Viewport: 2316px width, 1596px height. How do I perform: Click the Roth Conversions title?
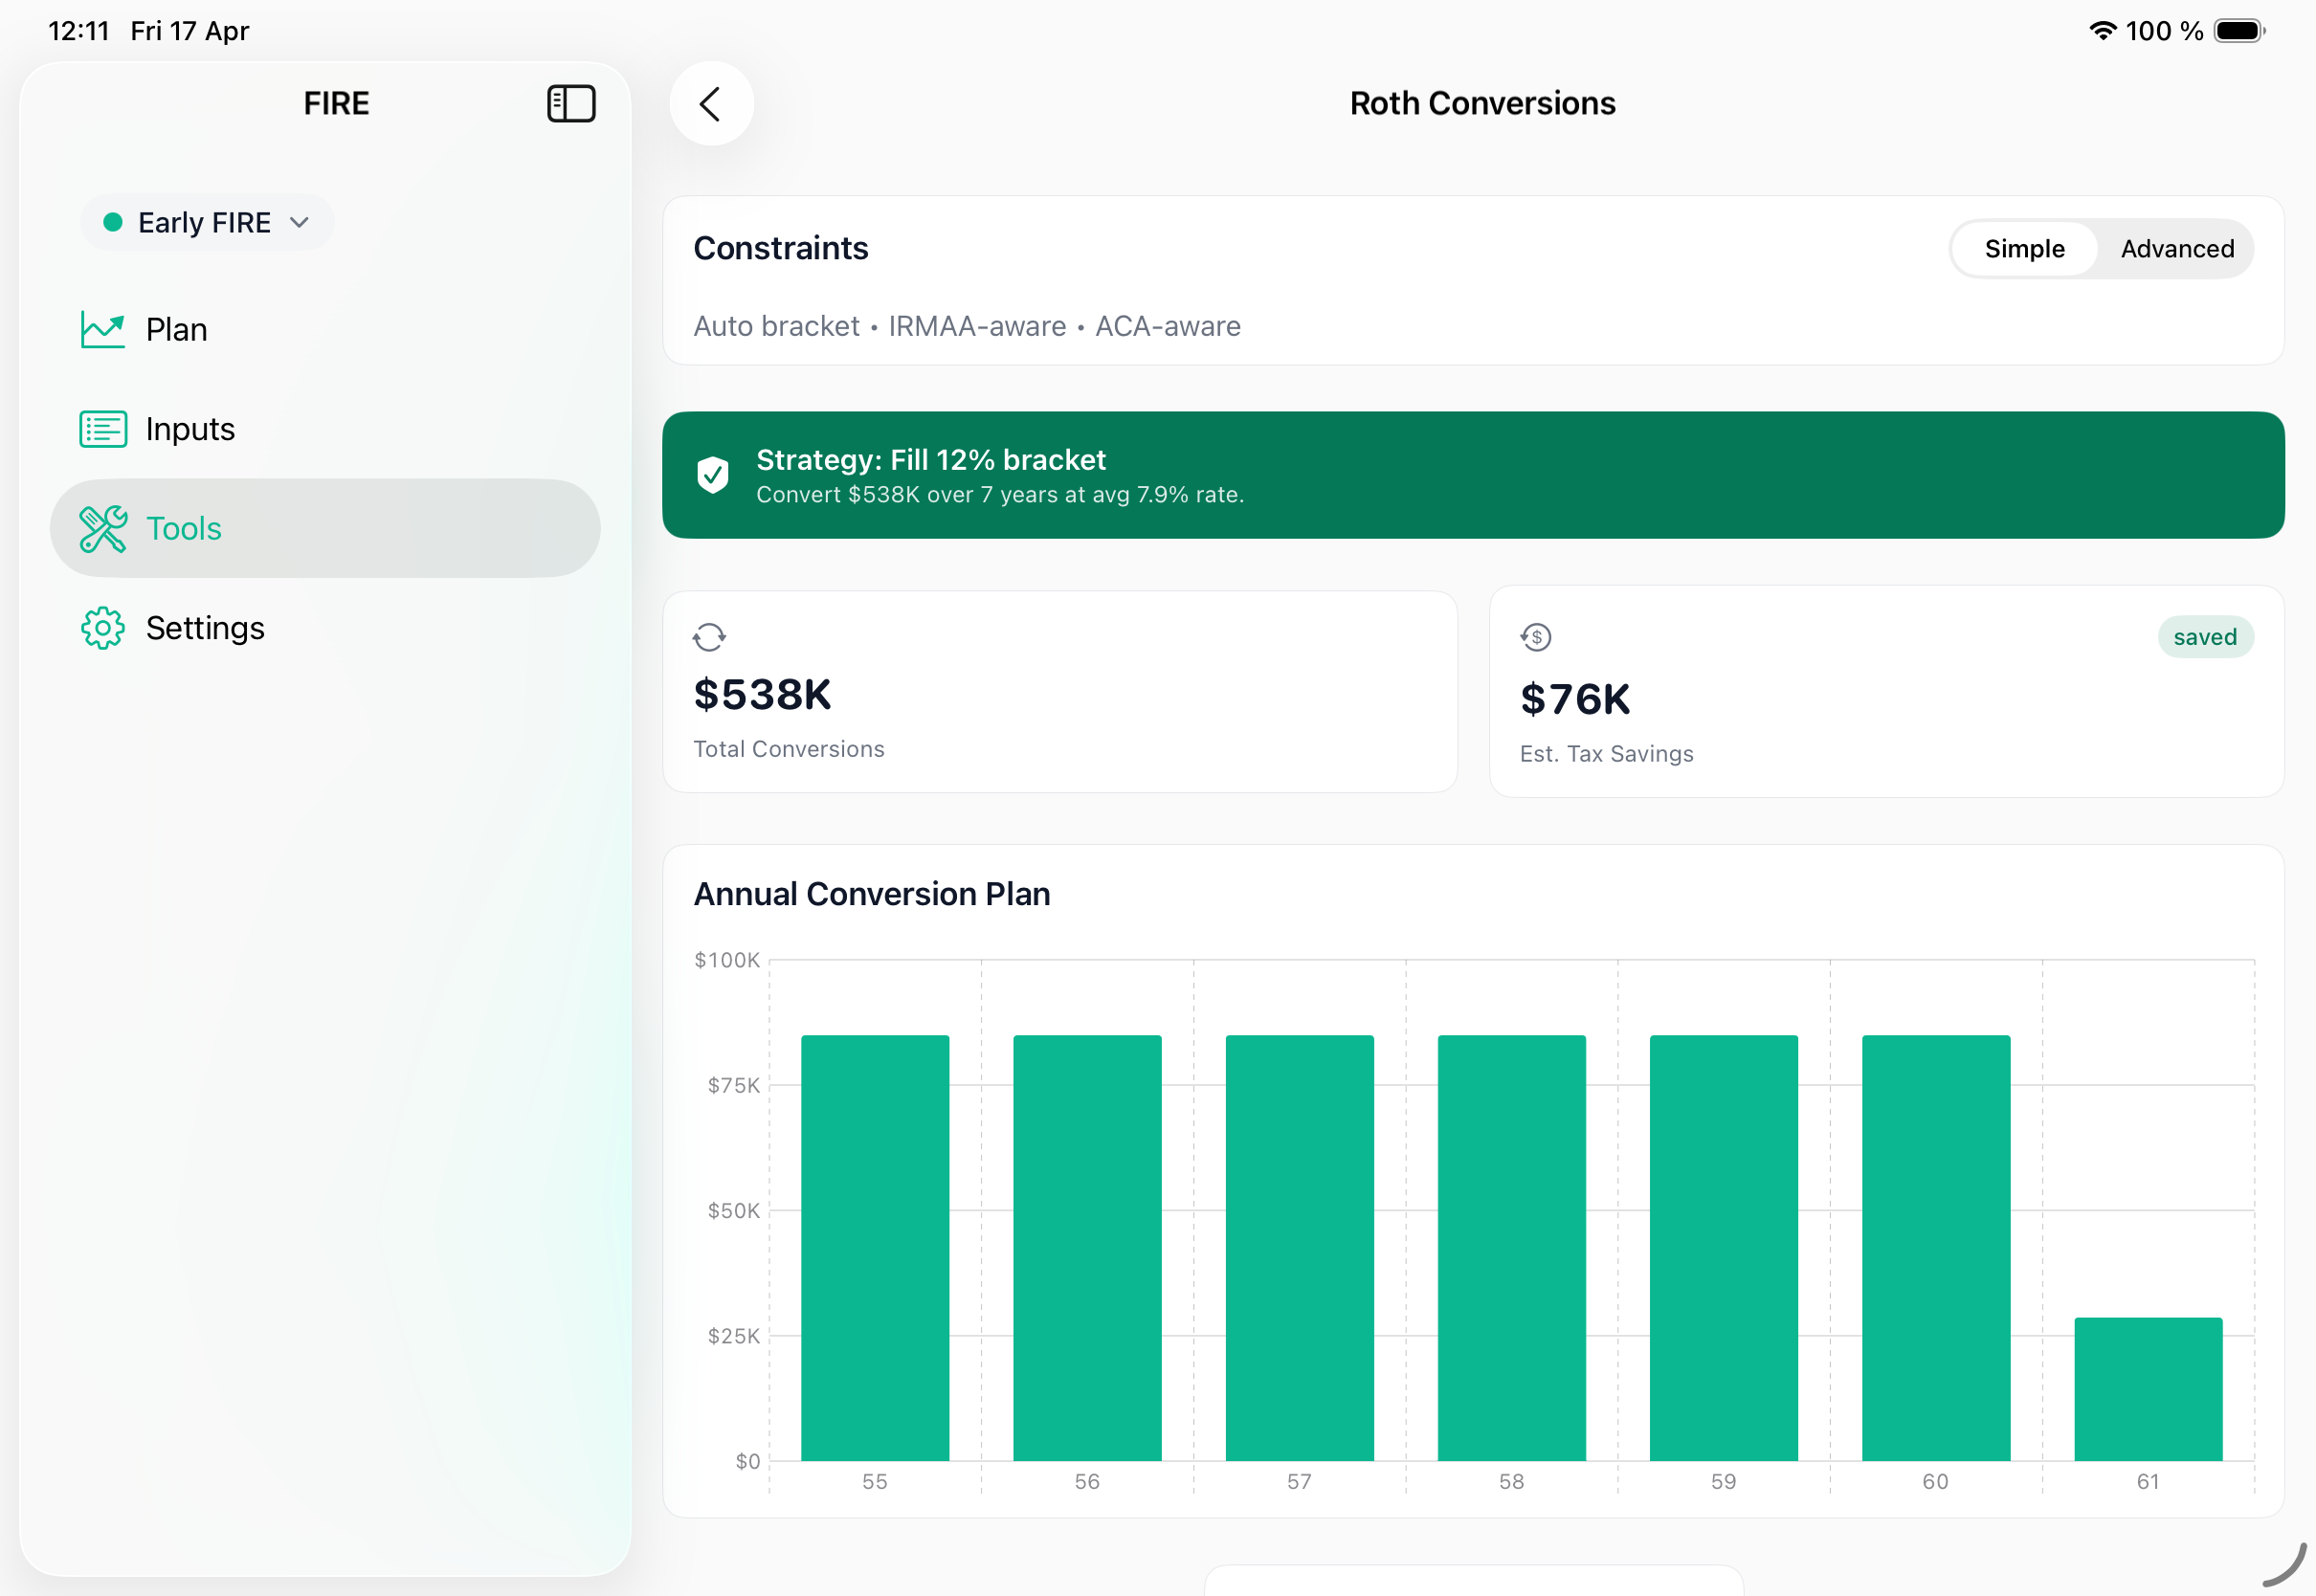click(x=1482, y=103)
